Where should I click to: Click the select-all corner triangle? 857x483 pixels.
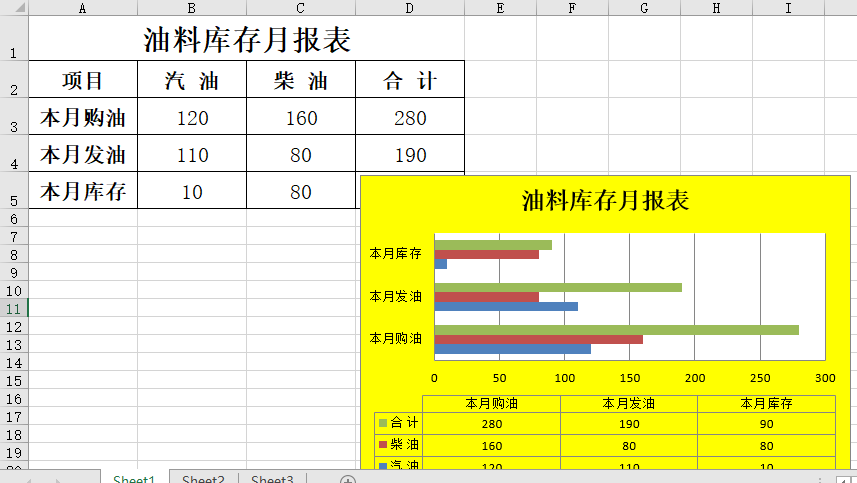point(19,7)
